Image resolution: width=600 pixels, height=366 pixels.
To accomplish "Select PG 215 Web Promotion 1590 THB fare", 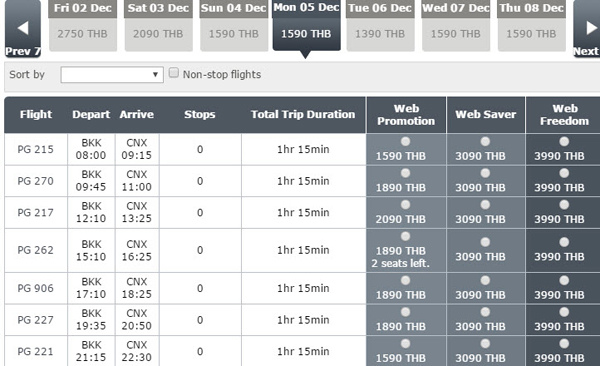I will 406,142.
